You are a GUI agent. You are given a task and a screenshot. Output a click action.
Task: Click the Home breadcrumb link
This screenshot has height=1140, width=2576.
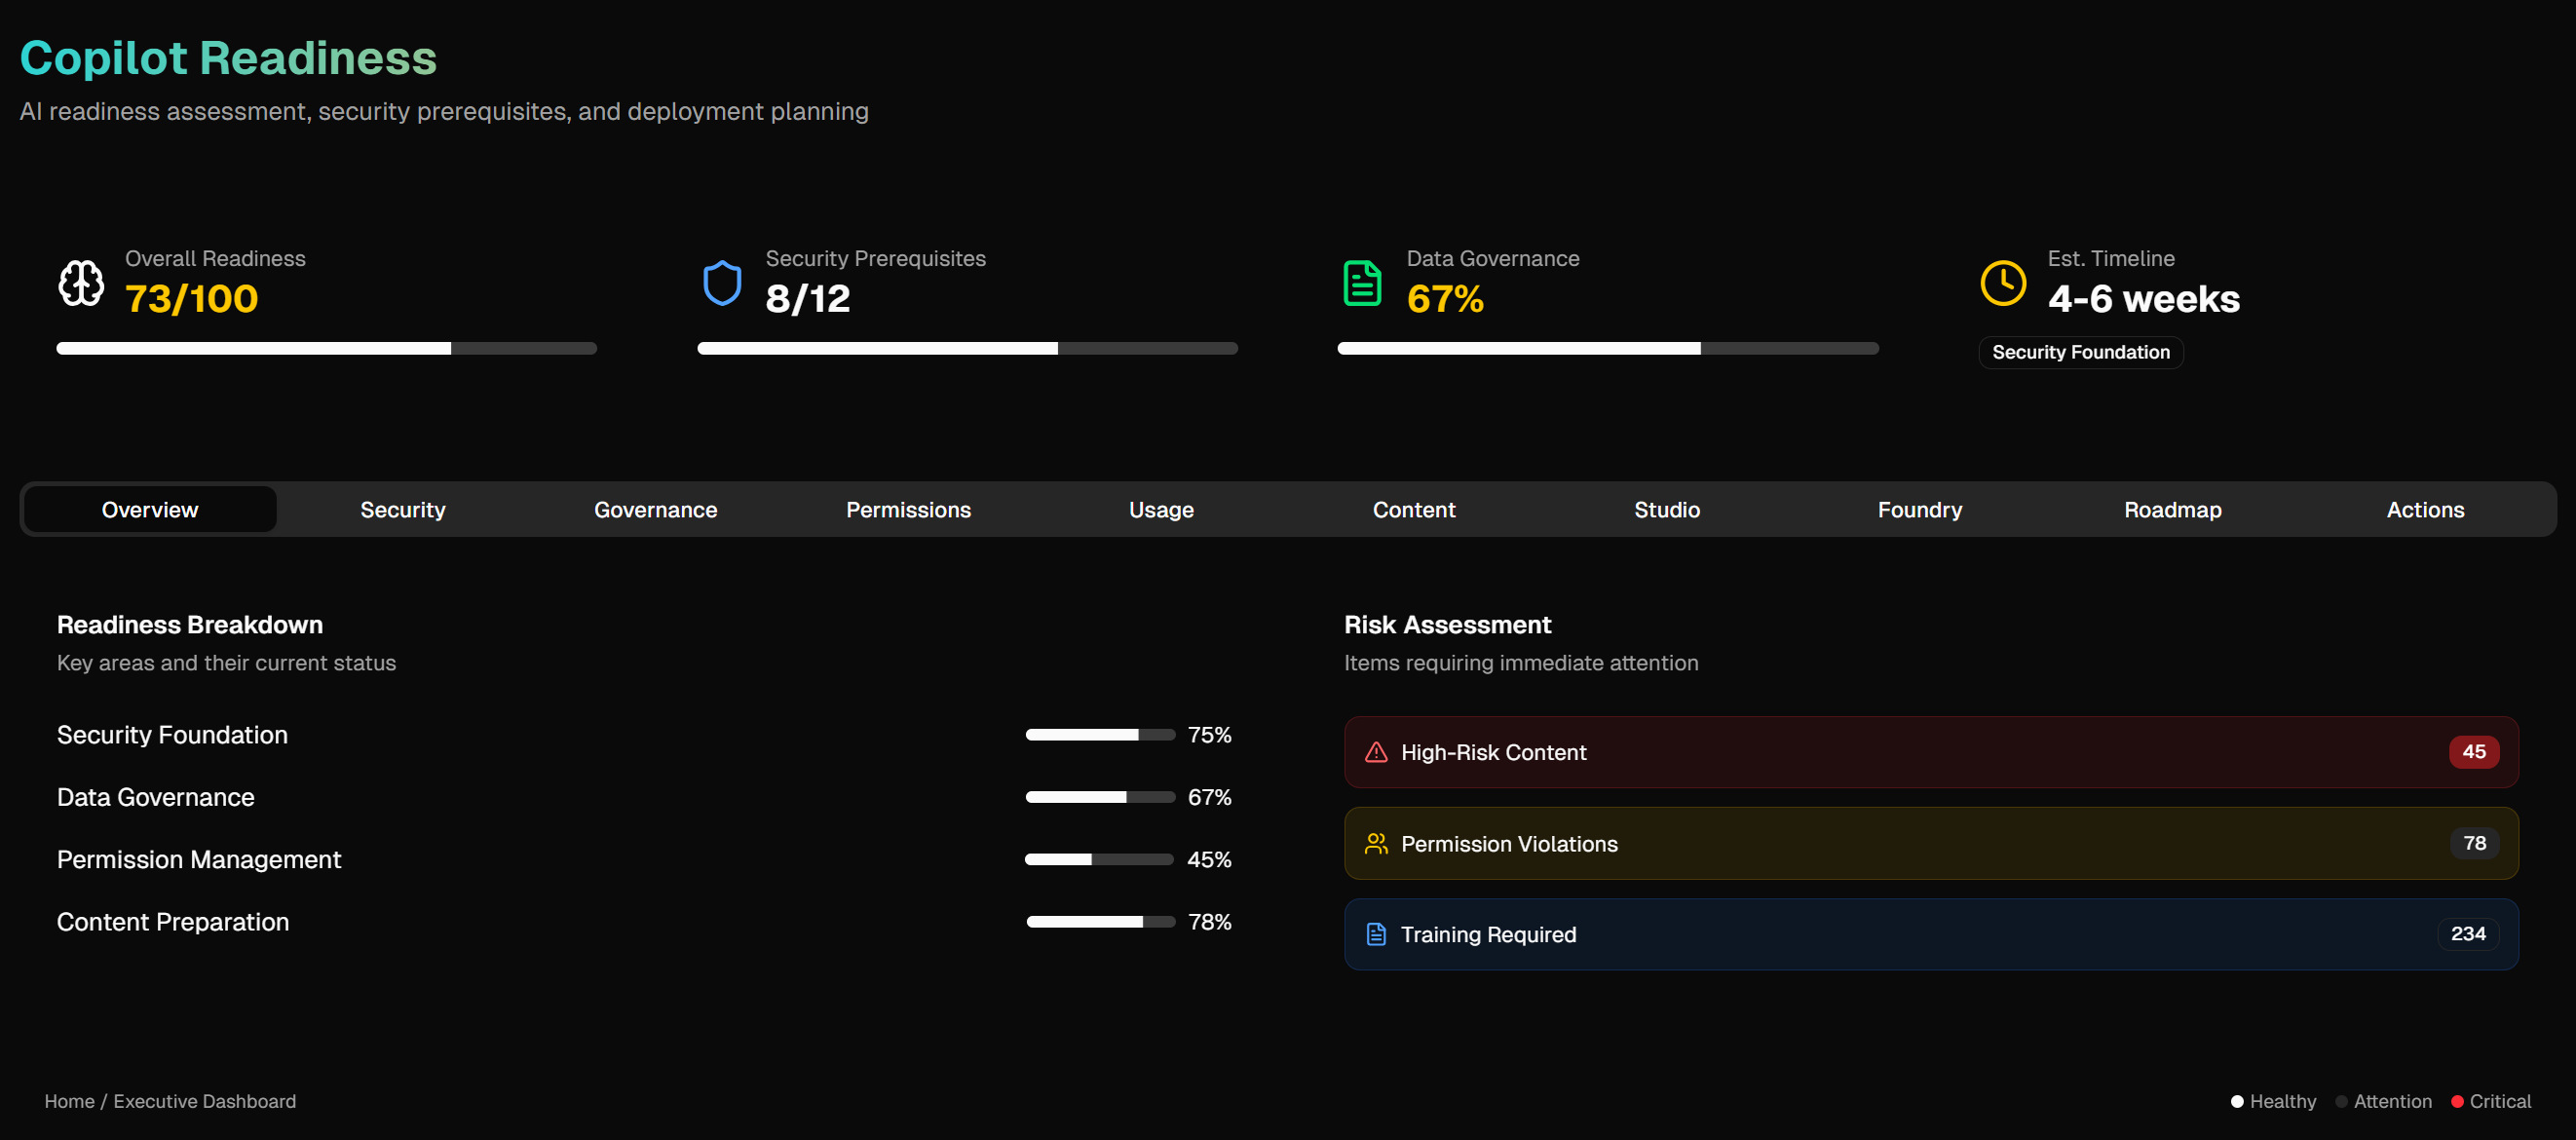coord(69,1101)
